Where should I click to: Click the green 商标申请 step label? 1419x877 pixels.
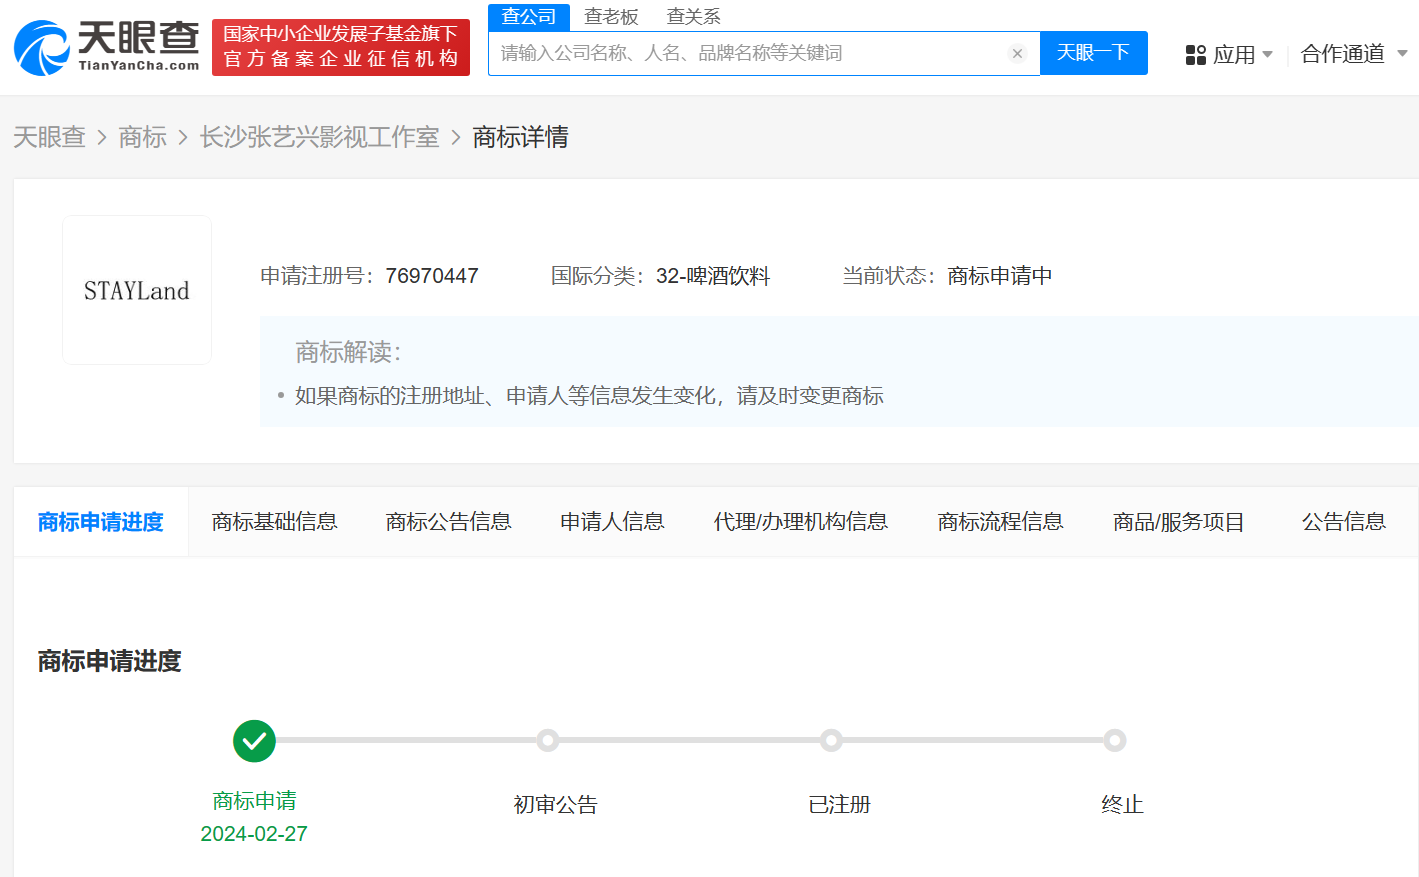coord(254,801)
